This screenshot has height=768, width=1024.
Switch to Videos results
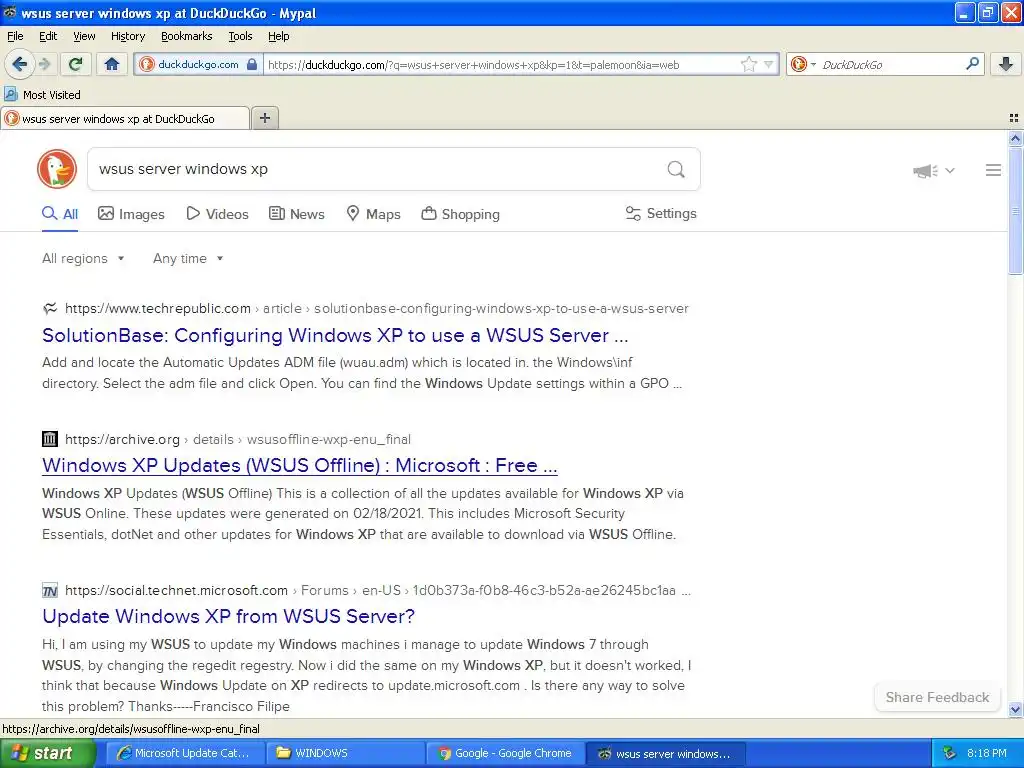[x=217, y=214]
